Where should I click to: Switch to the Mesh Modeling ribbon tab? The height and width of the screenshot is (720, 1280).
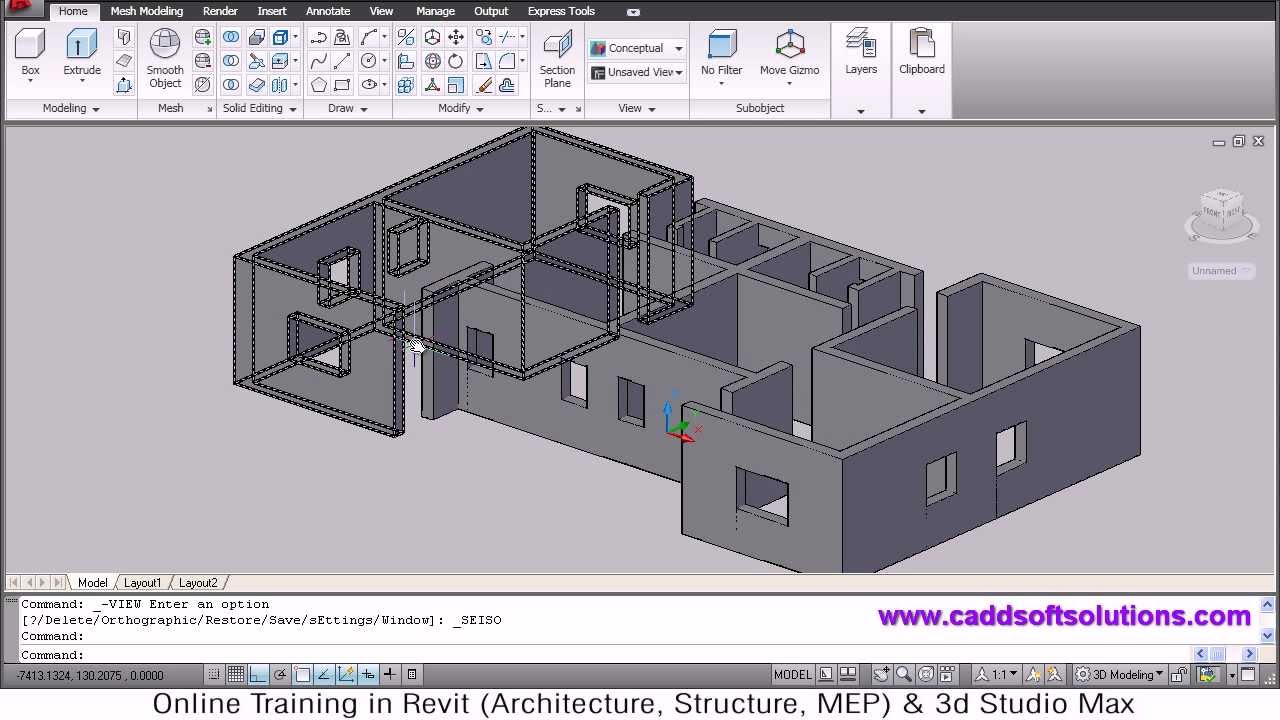click(146, 11)
